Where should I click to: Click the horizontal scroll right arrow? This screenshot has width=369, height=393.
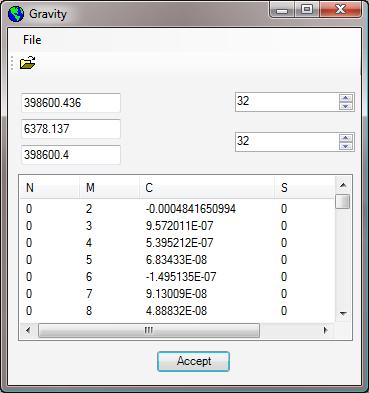click(x=326, y=330)
